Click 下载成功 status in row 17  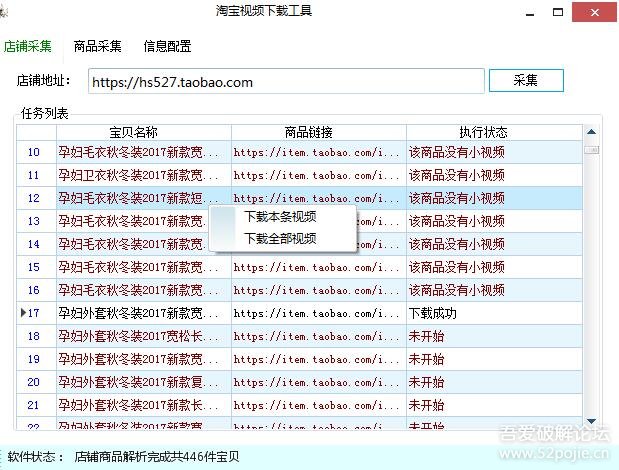494,313
